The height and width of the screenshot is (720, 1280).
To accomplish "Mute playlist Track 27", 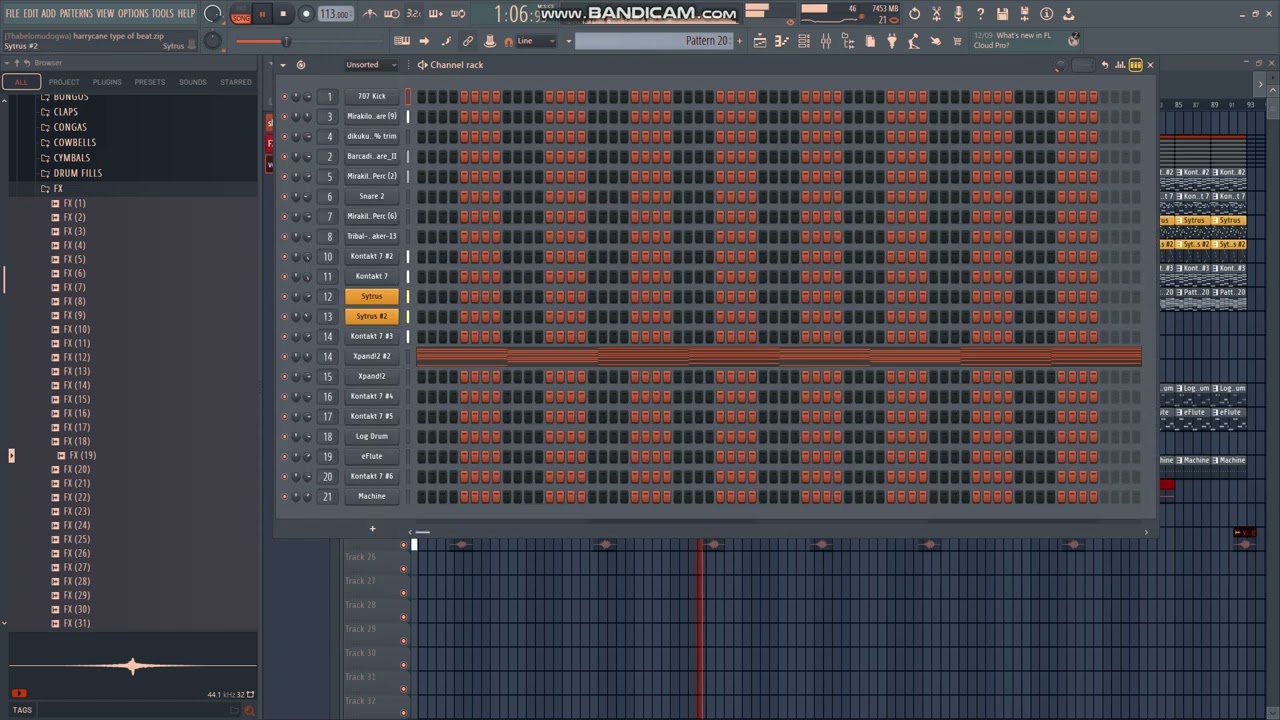I will click(x=404, y=593).
